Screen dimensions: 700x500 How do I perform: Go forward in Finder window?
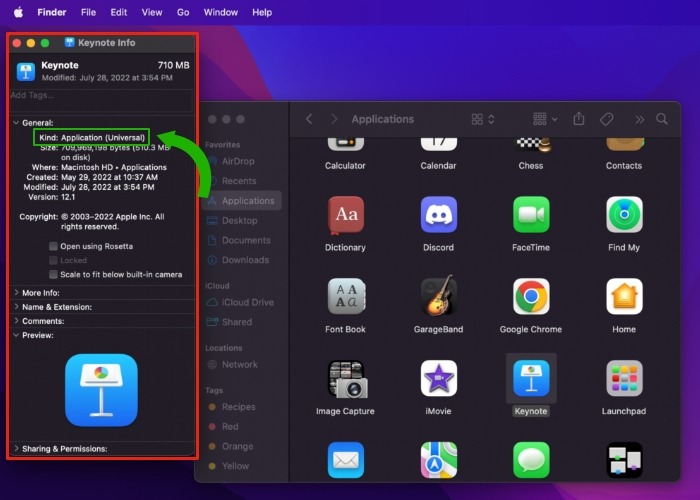333,119
